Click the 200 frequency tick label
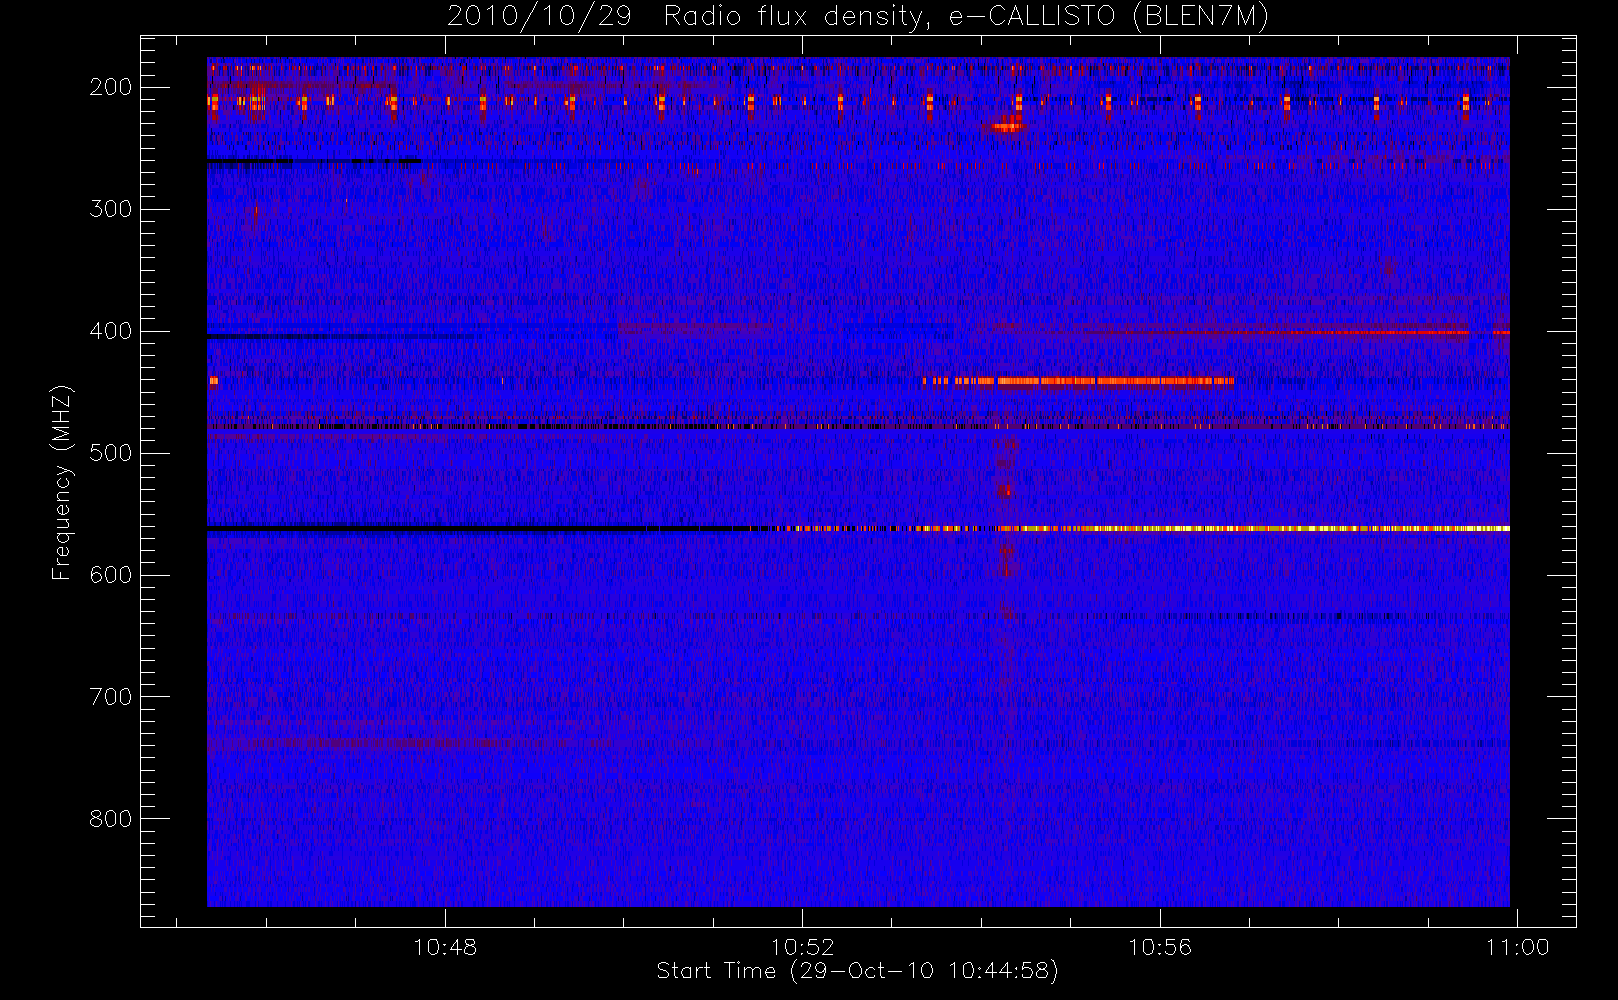Image resolution: width=1618 pixels, height=1000 pixels. (111, 87)
